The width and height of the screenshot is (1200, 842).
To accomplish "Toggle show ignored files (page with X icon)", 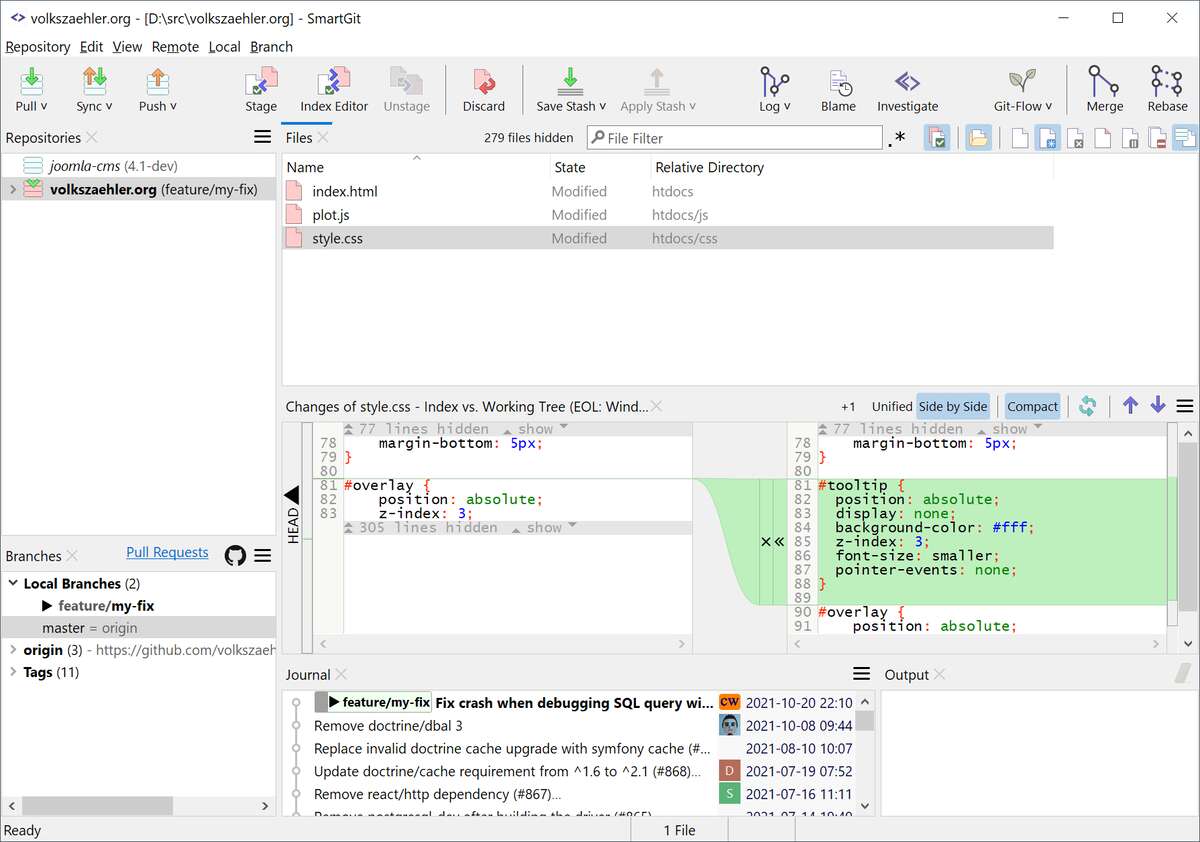I will pos(1075,138).
